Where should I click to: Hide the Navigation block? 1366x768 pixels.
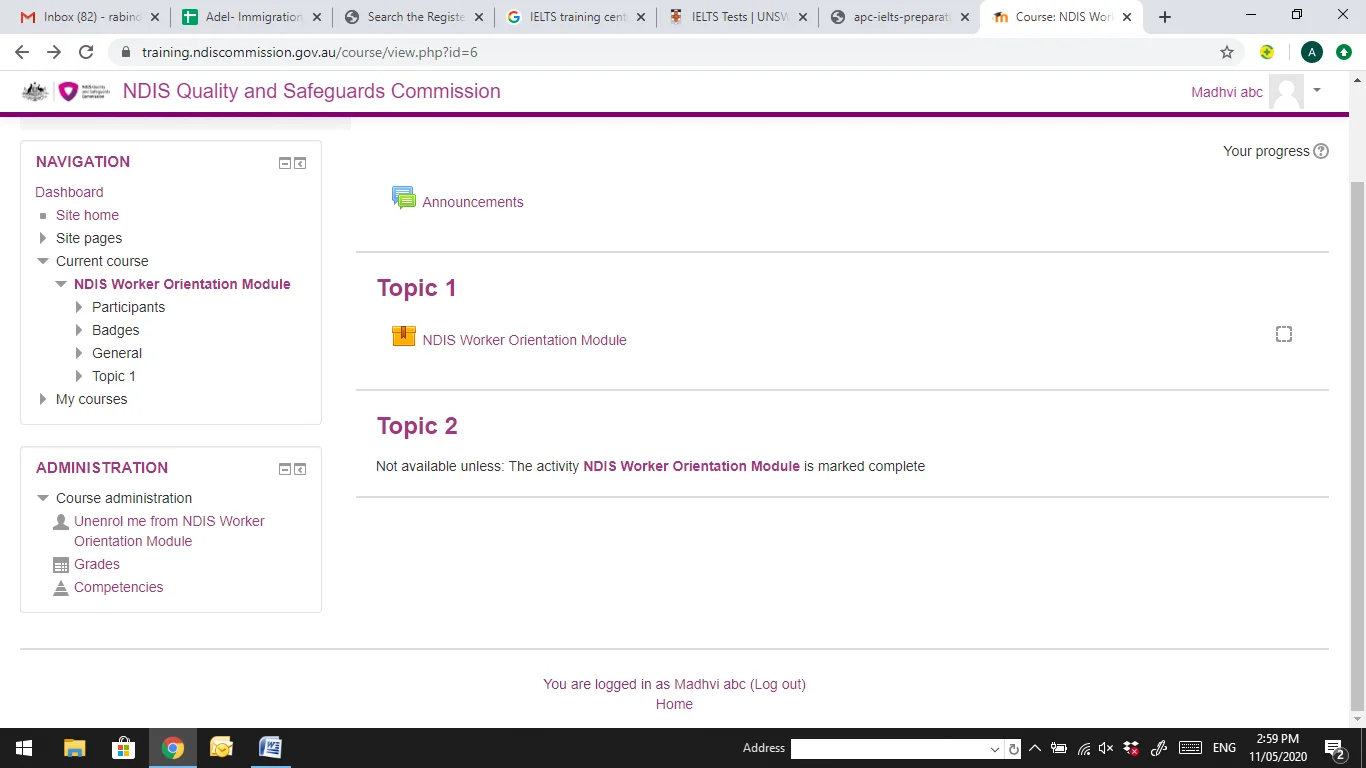click(285, 163)
